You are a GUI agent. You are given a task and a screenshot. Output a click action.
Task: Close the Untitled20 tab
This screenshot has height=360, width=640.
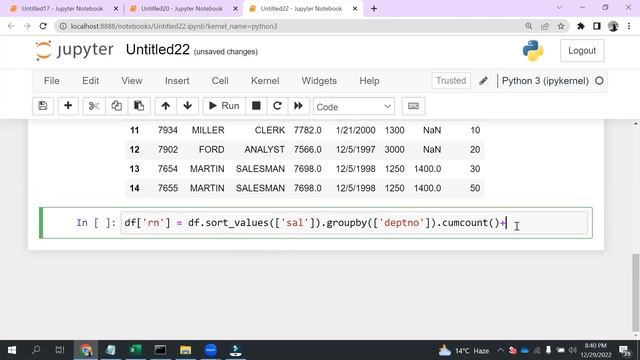click(235, 9)
